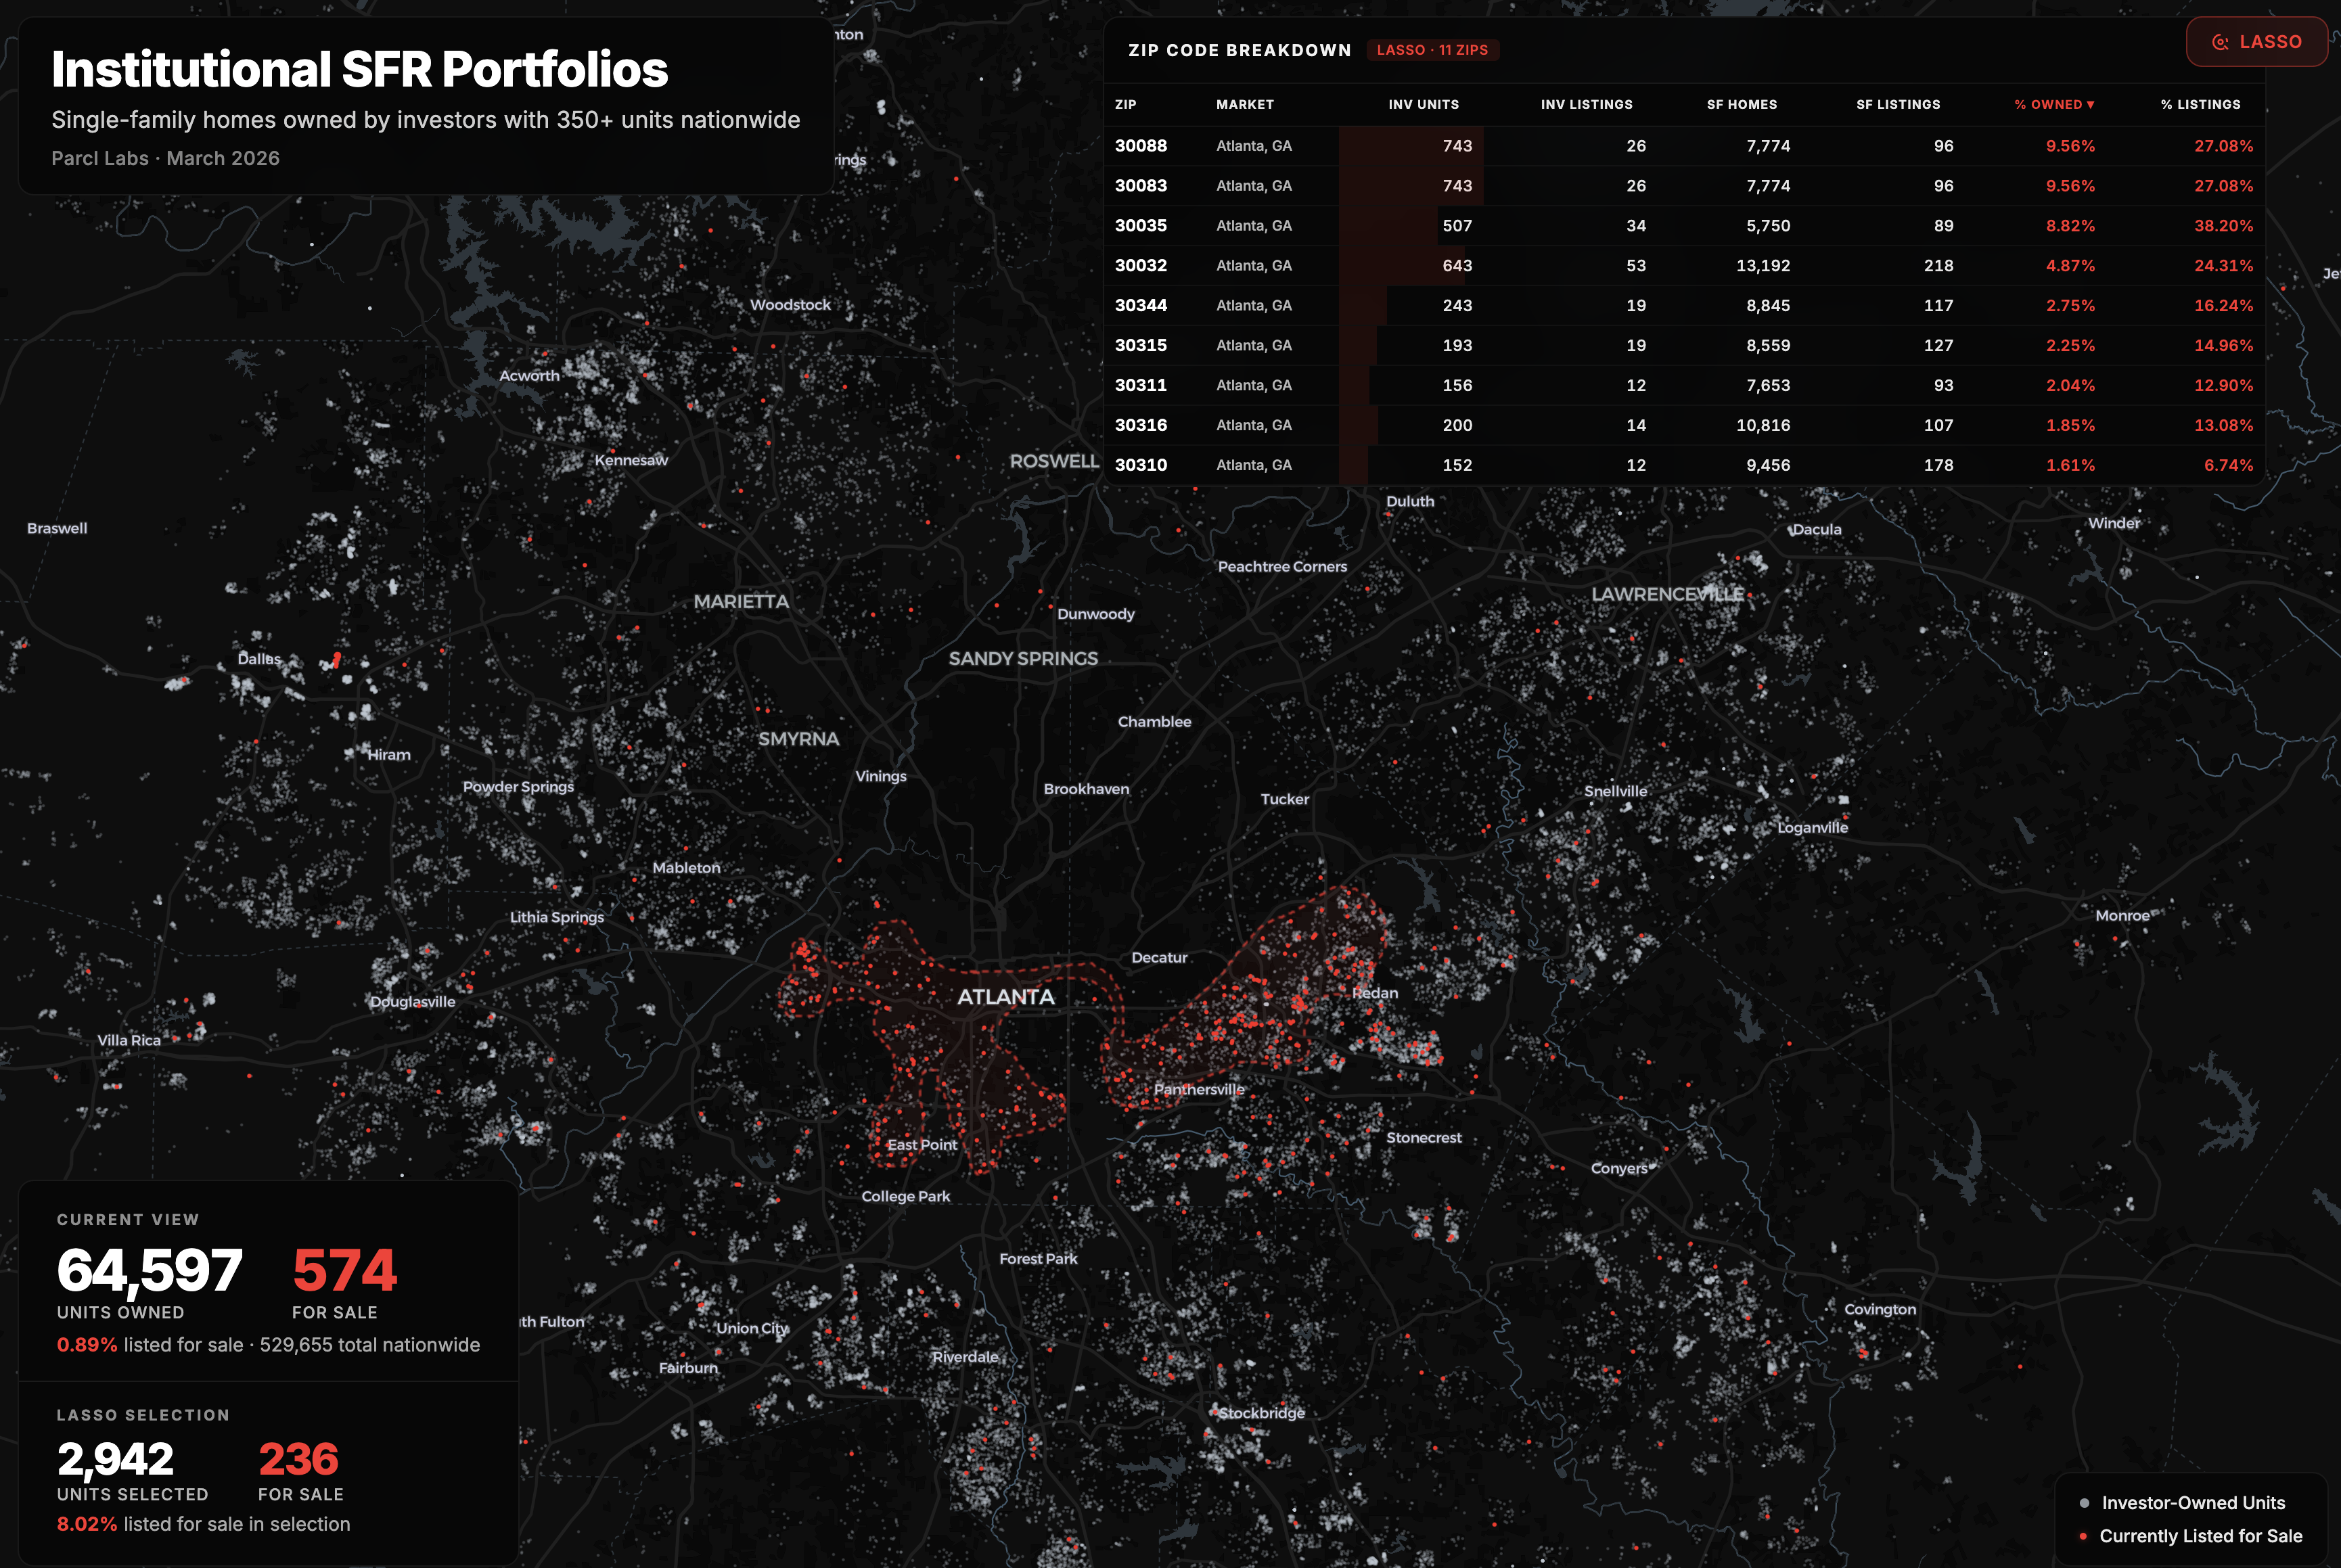Click the Panthersville map label
The width and height of the screenshot is (2341, 1568).
(1199, 1090)
